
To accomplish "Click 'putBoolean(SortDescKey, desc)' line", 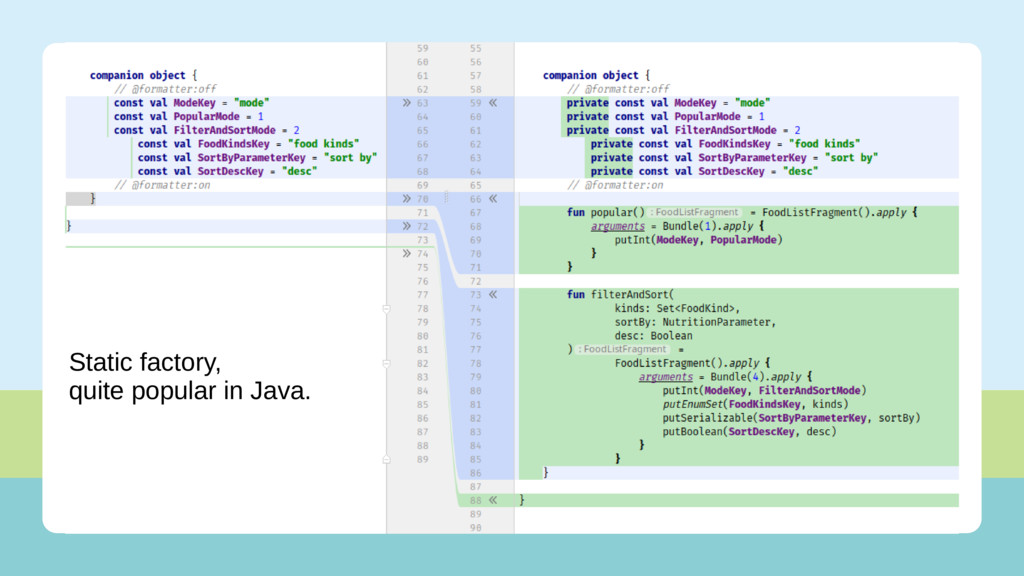I will (749, 432).
